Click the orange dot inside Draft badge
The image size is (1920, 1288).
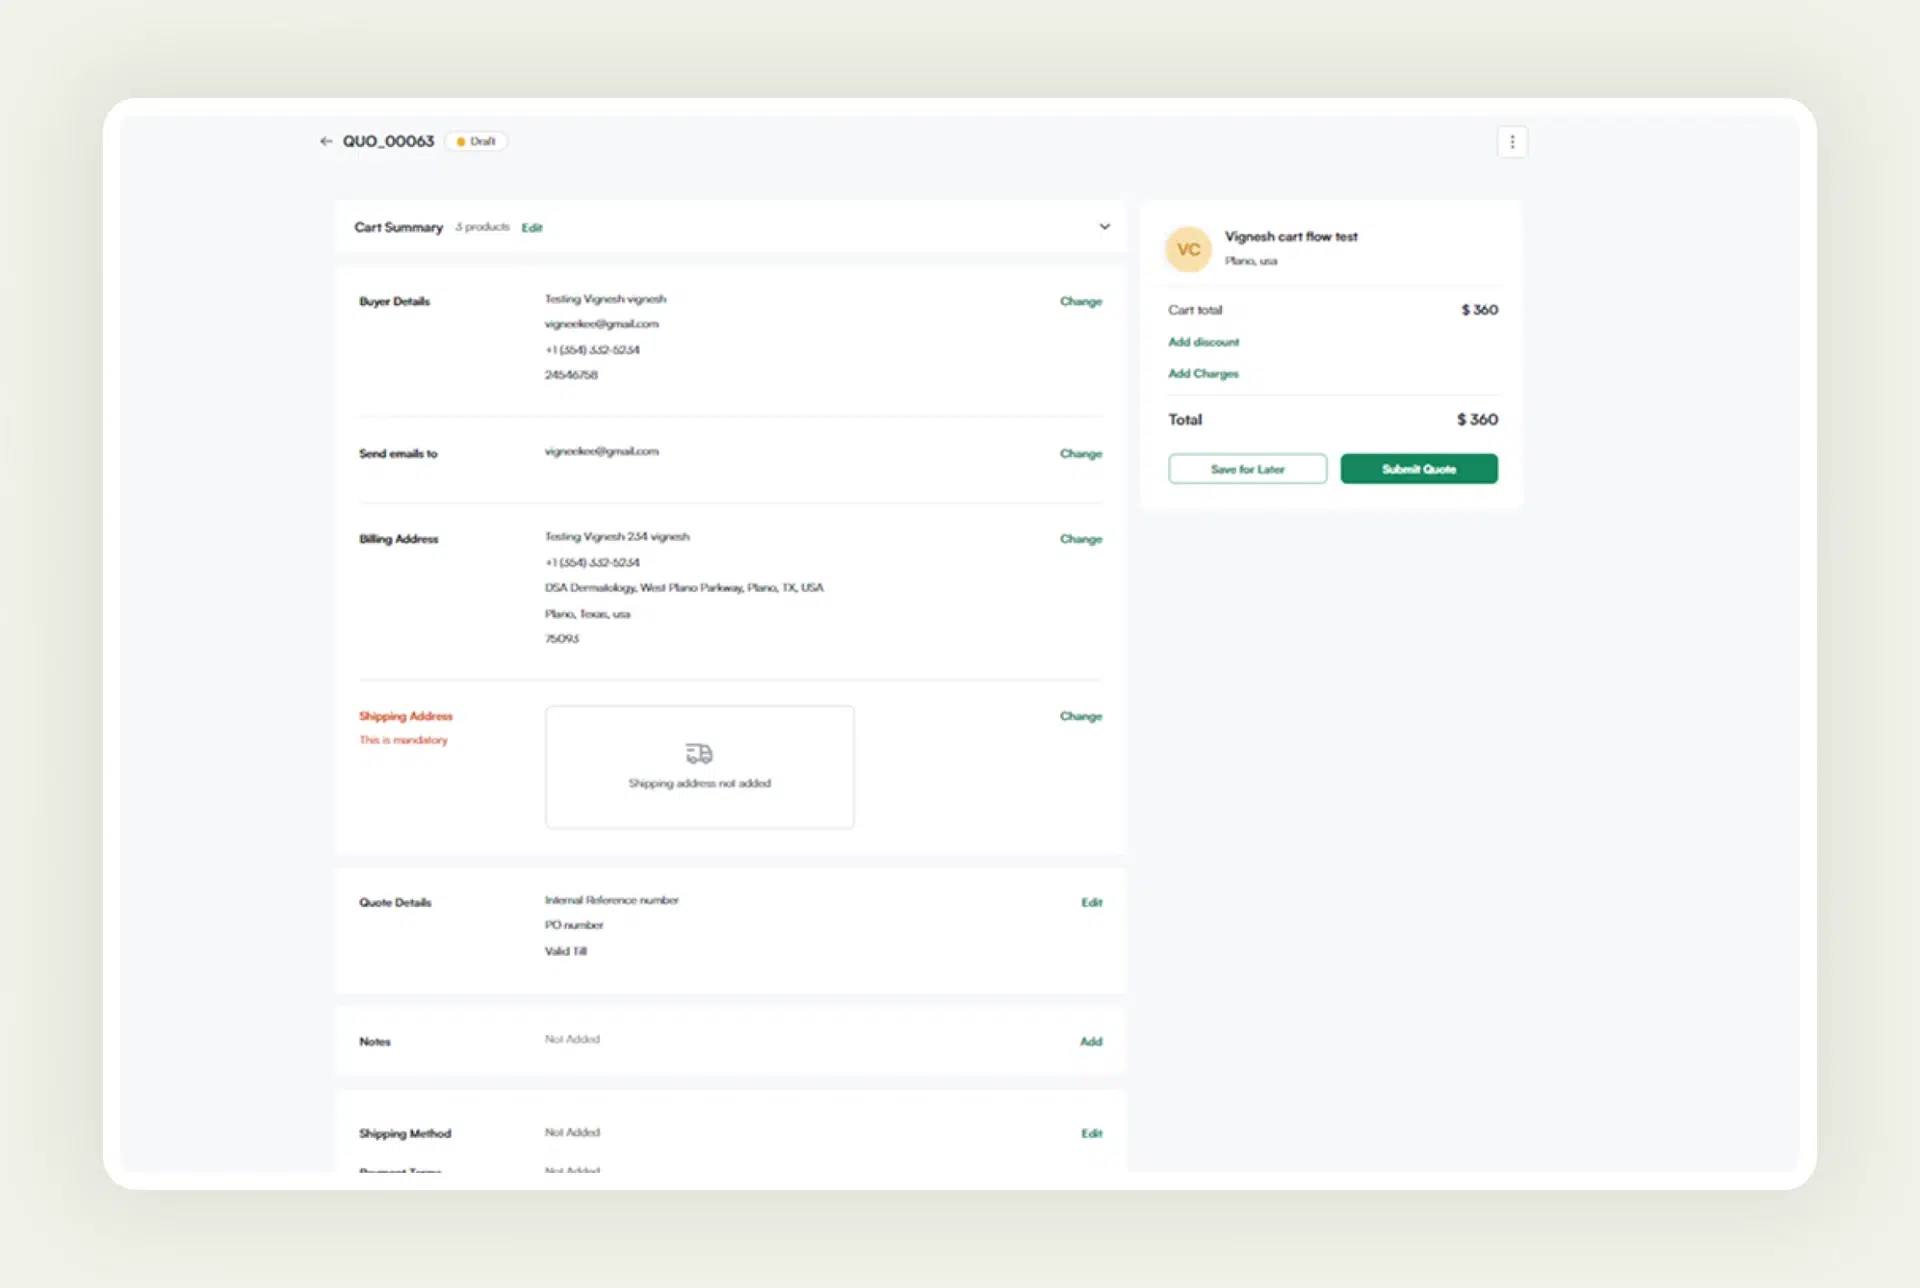(x=461, y=141)
